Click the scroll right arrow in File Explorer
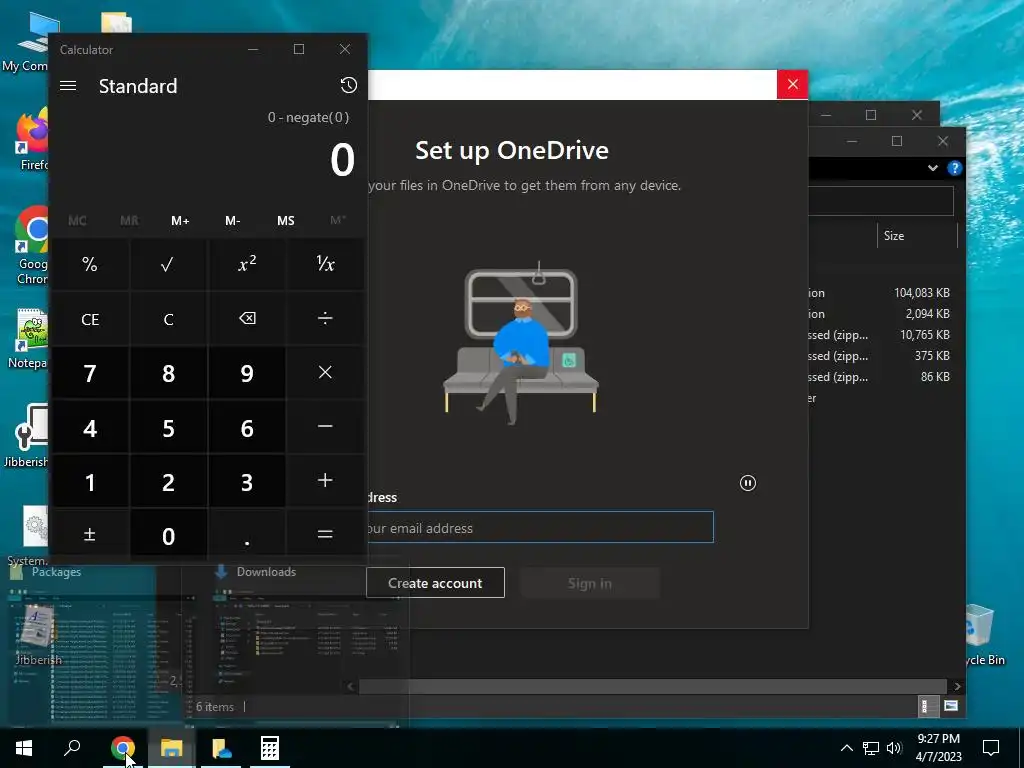This screenshot has height=768, width=1024. click(957, 686)
